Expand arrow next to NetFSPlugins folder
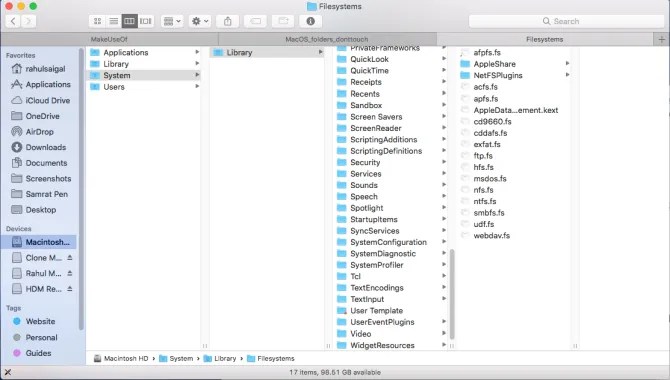Viewport: 670px width, 380px height. tap(567, 75)
